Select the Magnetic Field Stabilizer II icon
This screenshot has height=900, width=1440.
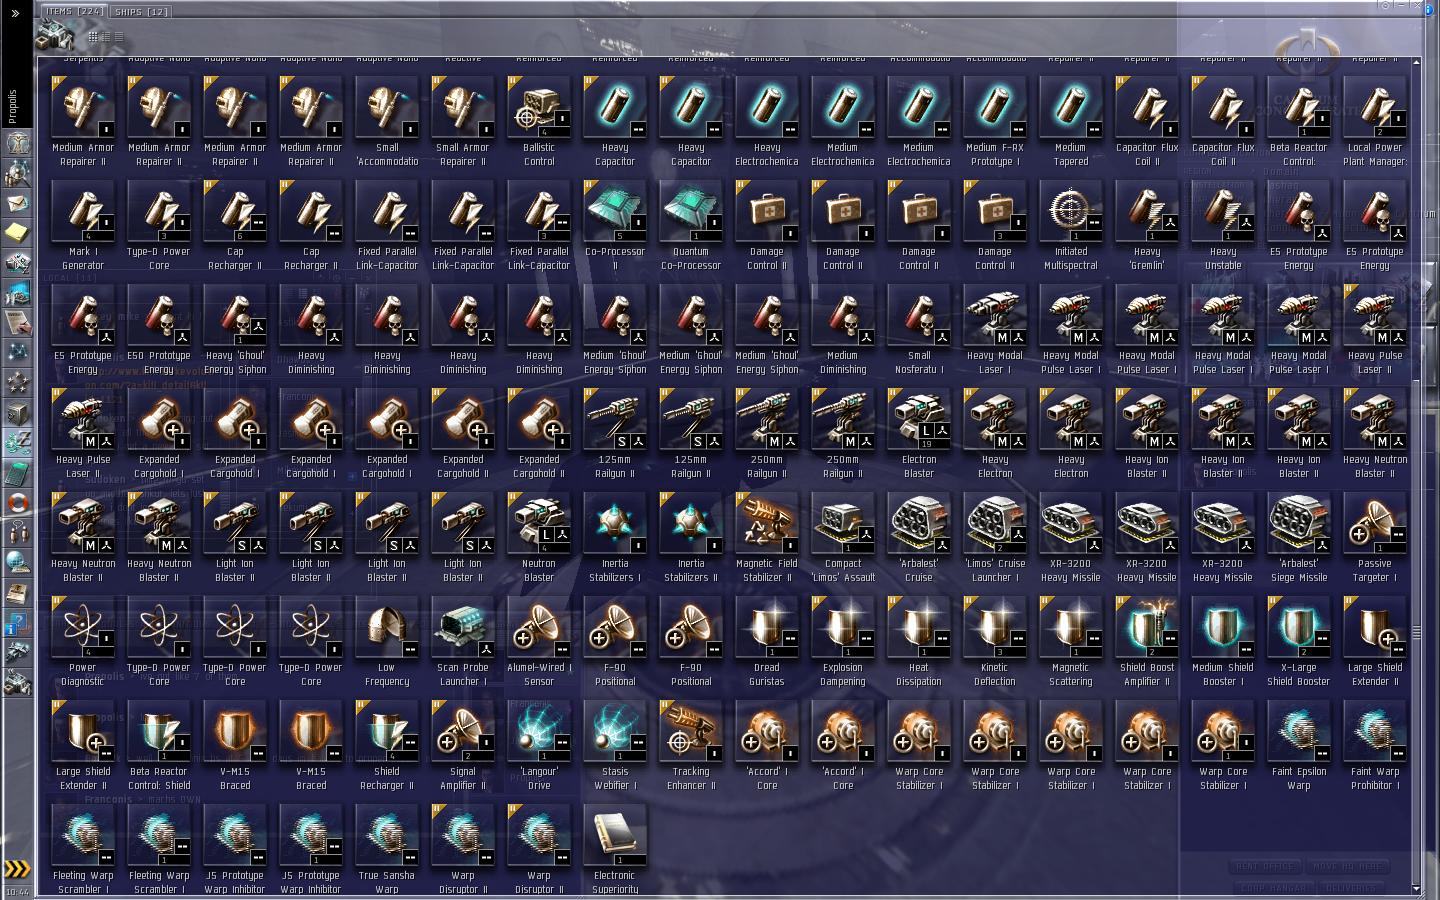(x=767, y=524)
